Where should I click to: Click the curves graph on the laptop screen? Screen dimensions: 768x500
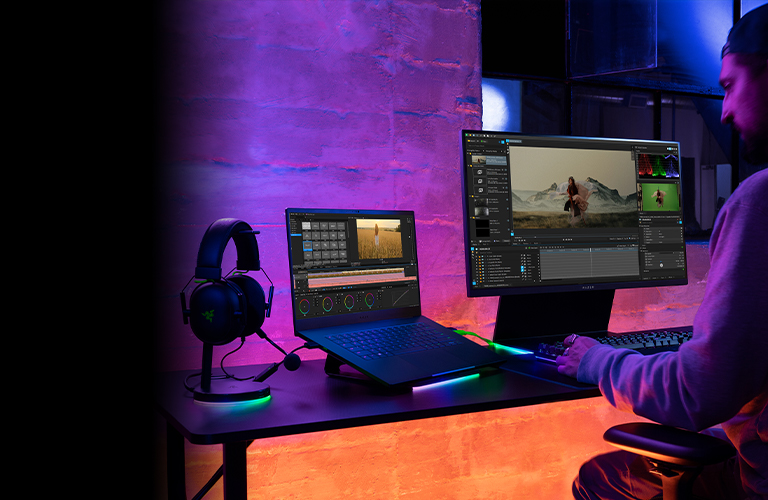click(401, 297)
